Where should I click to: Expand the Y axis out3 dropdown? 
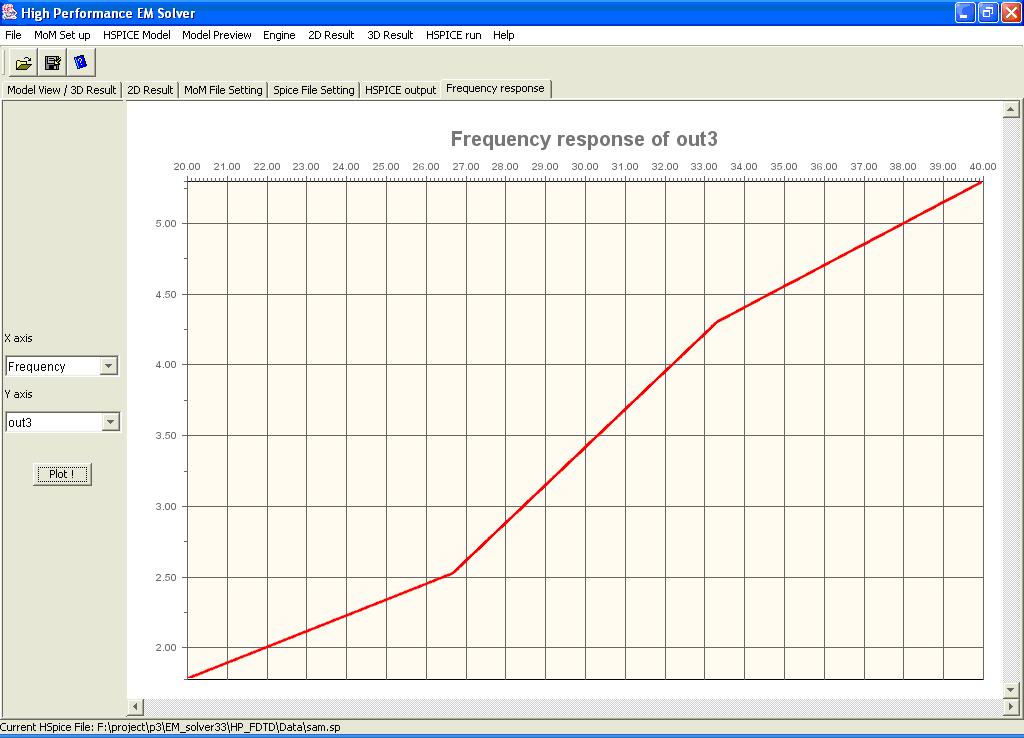110,422
